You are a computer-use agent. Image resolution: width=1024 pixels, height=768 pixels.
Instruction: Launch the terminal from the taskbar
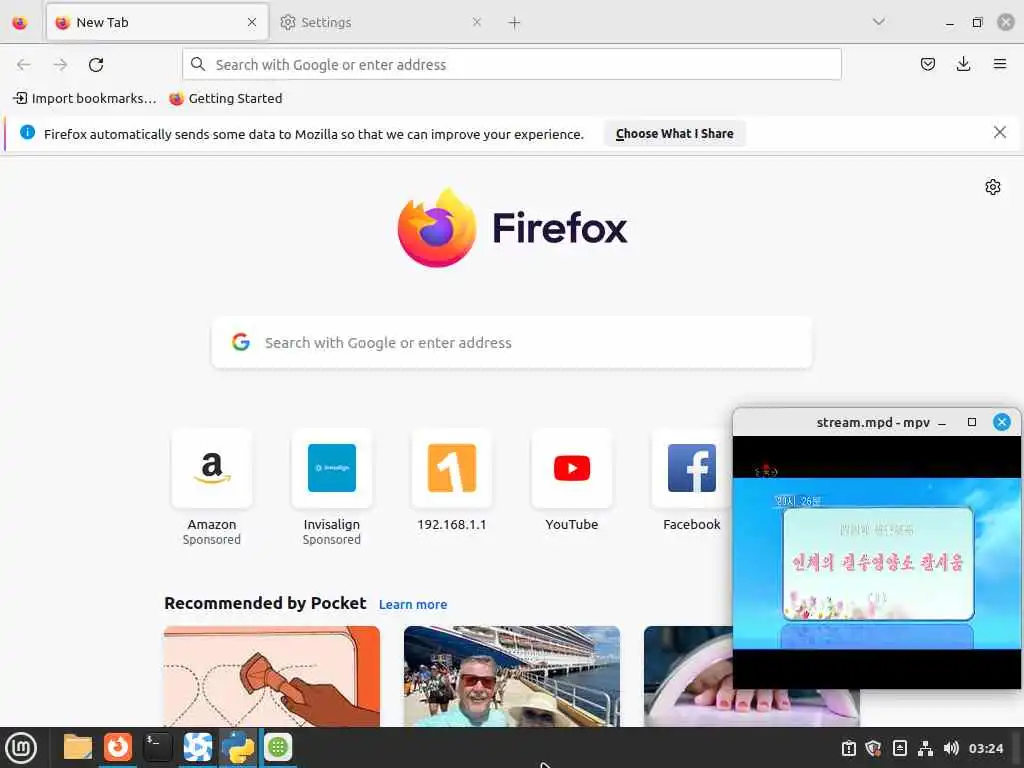[157, 747]
